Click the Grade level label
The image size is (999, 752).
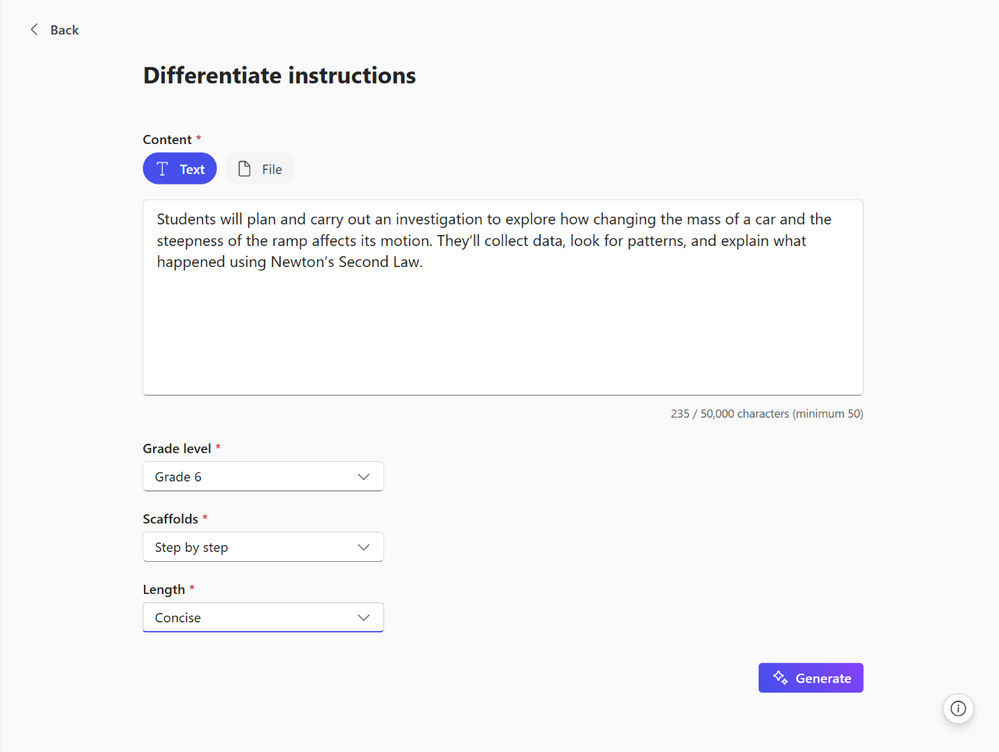177,449
